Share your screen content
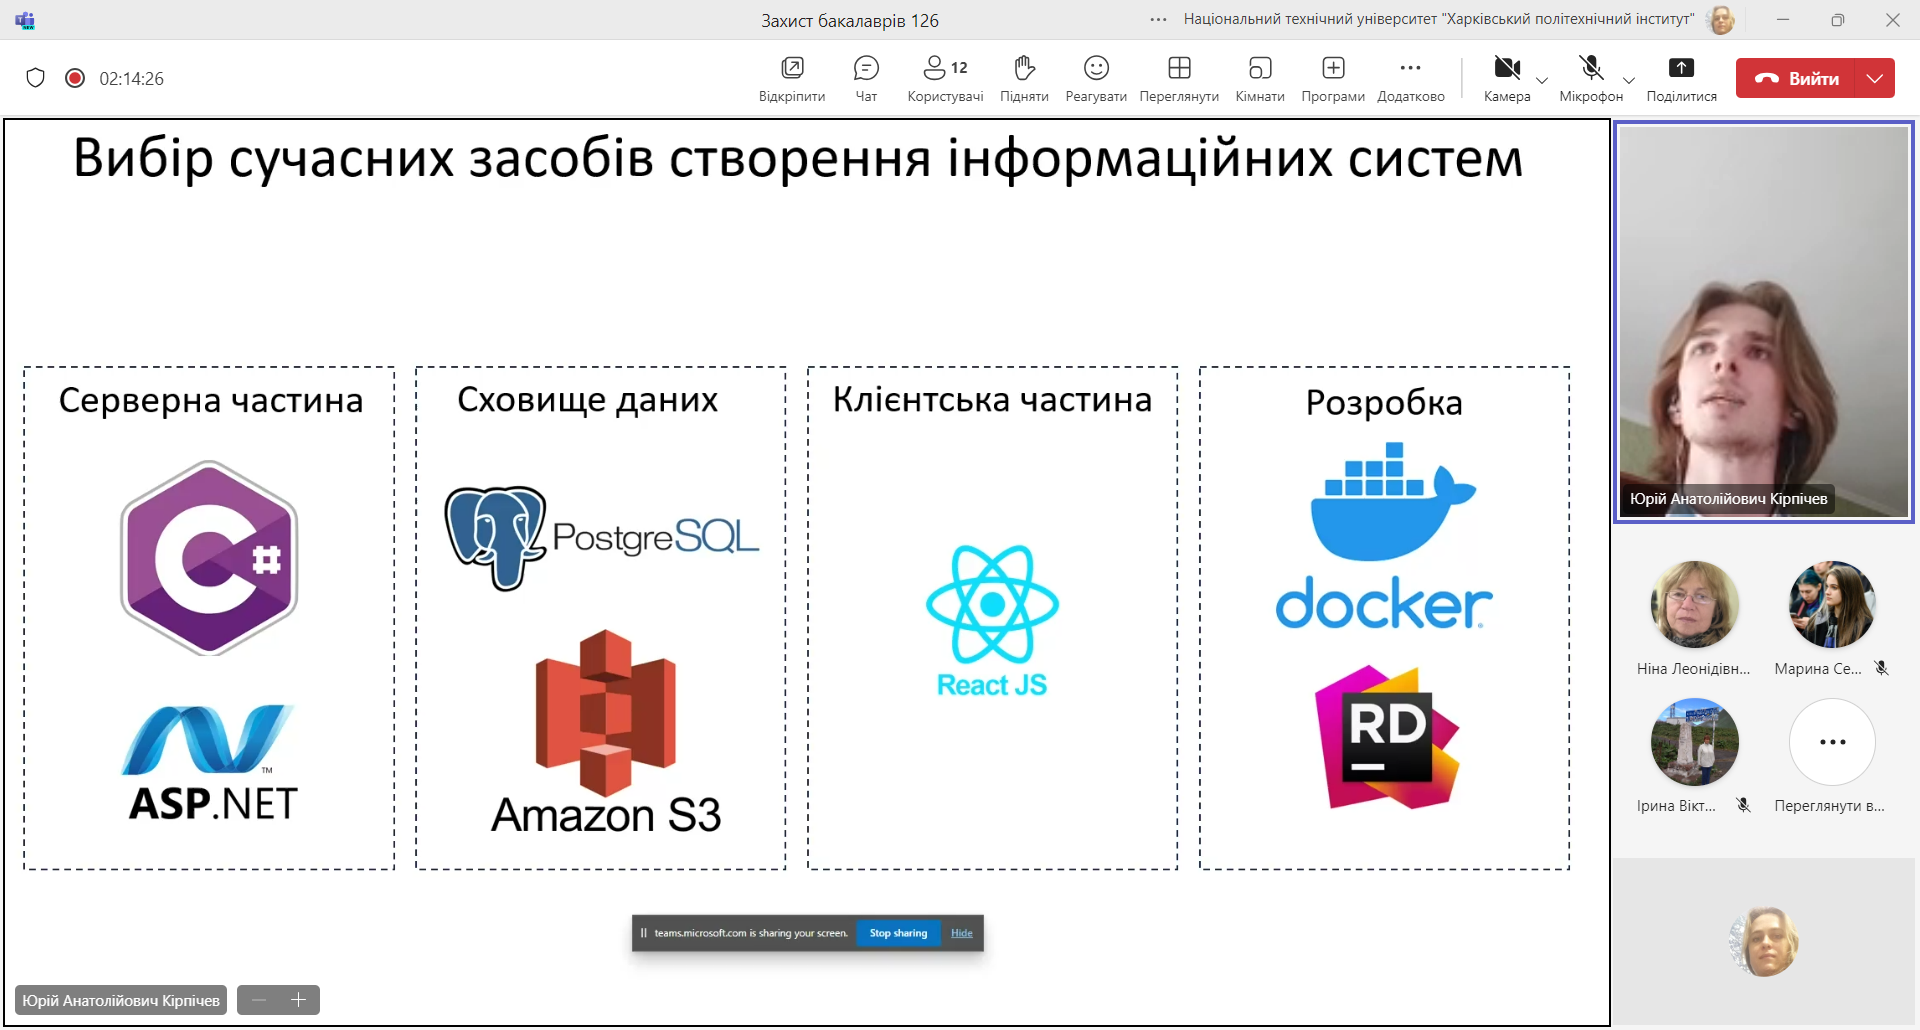Viewport: 1920px width, 1030px height. click(1681, 78)
